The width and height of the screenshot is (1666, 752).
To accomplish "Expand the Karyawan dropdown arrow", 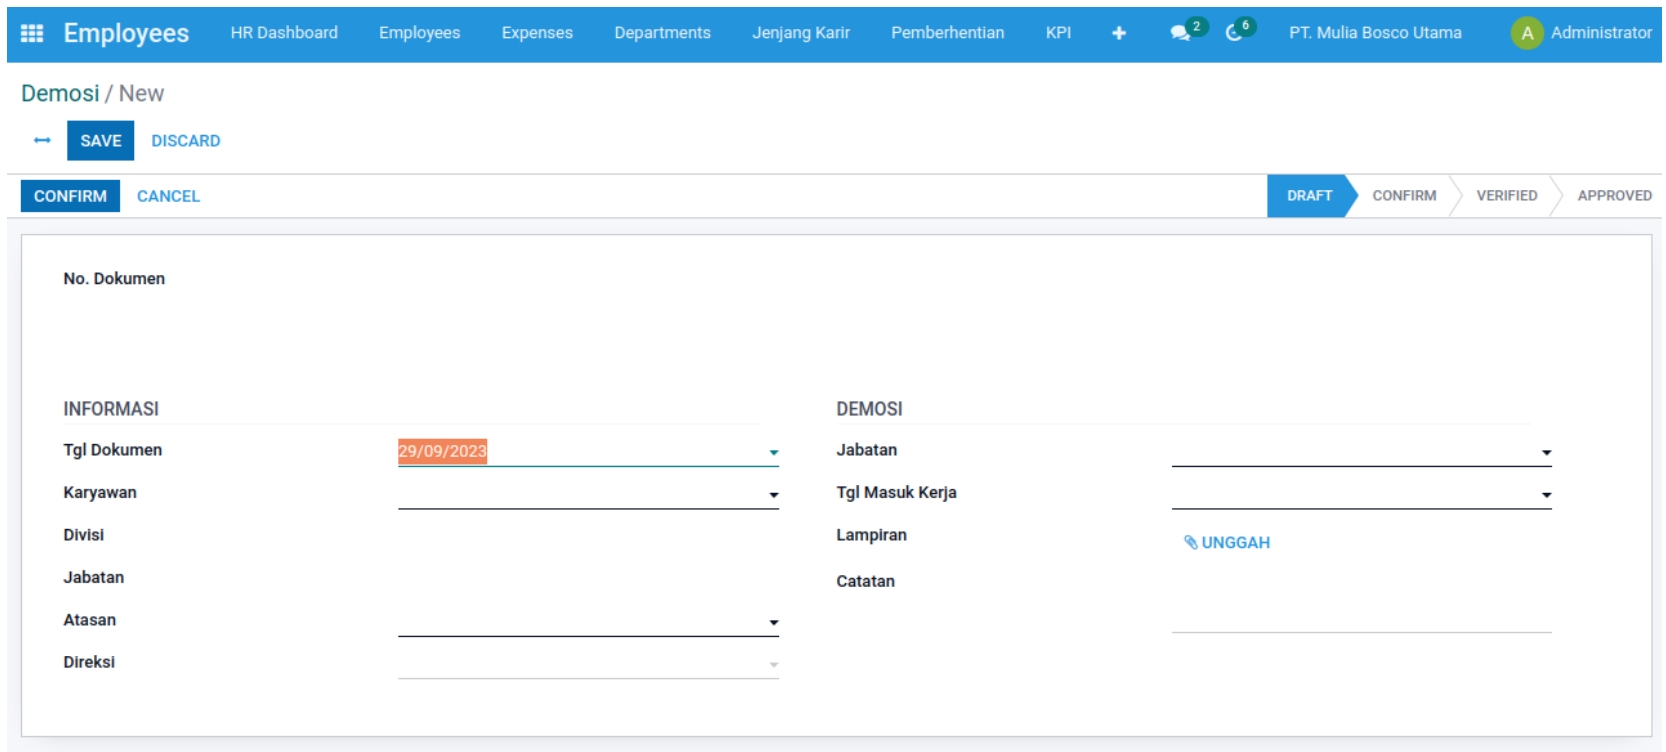I will [773, 495].
